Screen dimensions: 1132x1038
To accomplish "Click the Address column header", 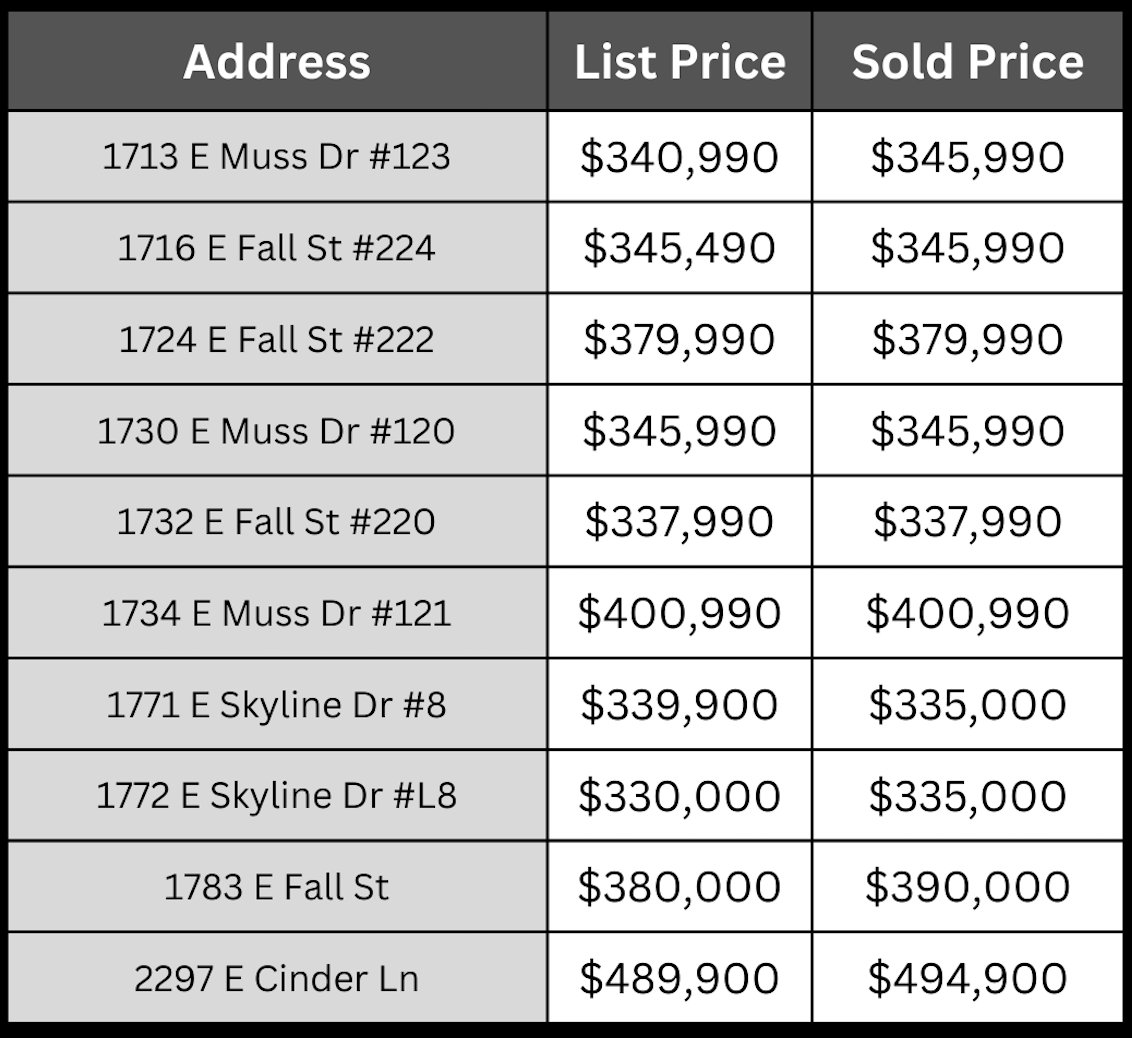I will [277, 62].
